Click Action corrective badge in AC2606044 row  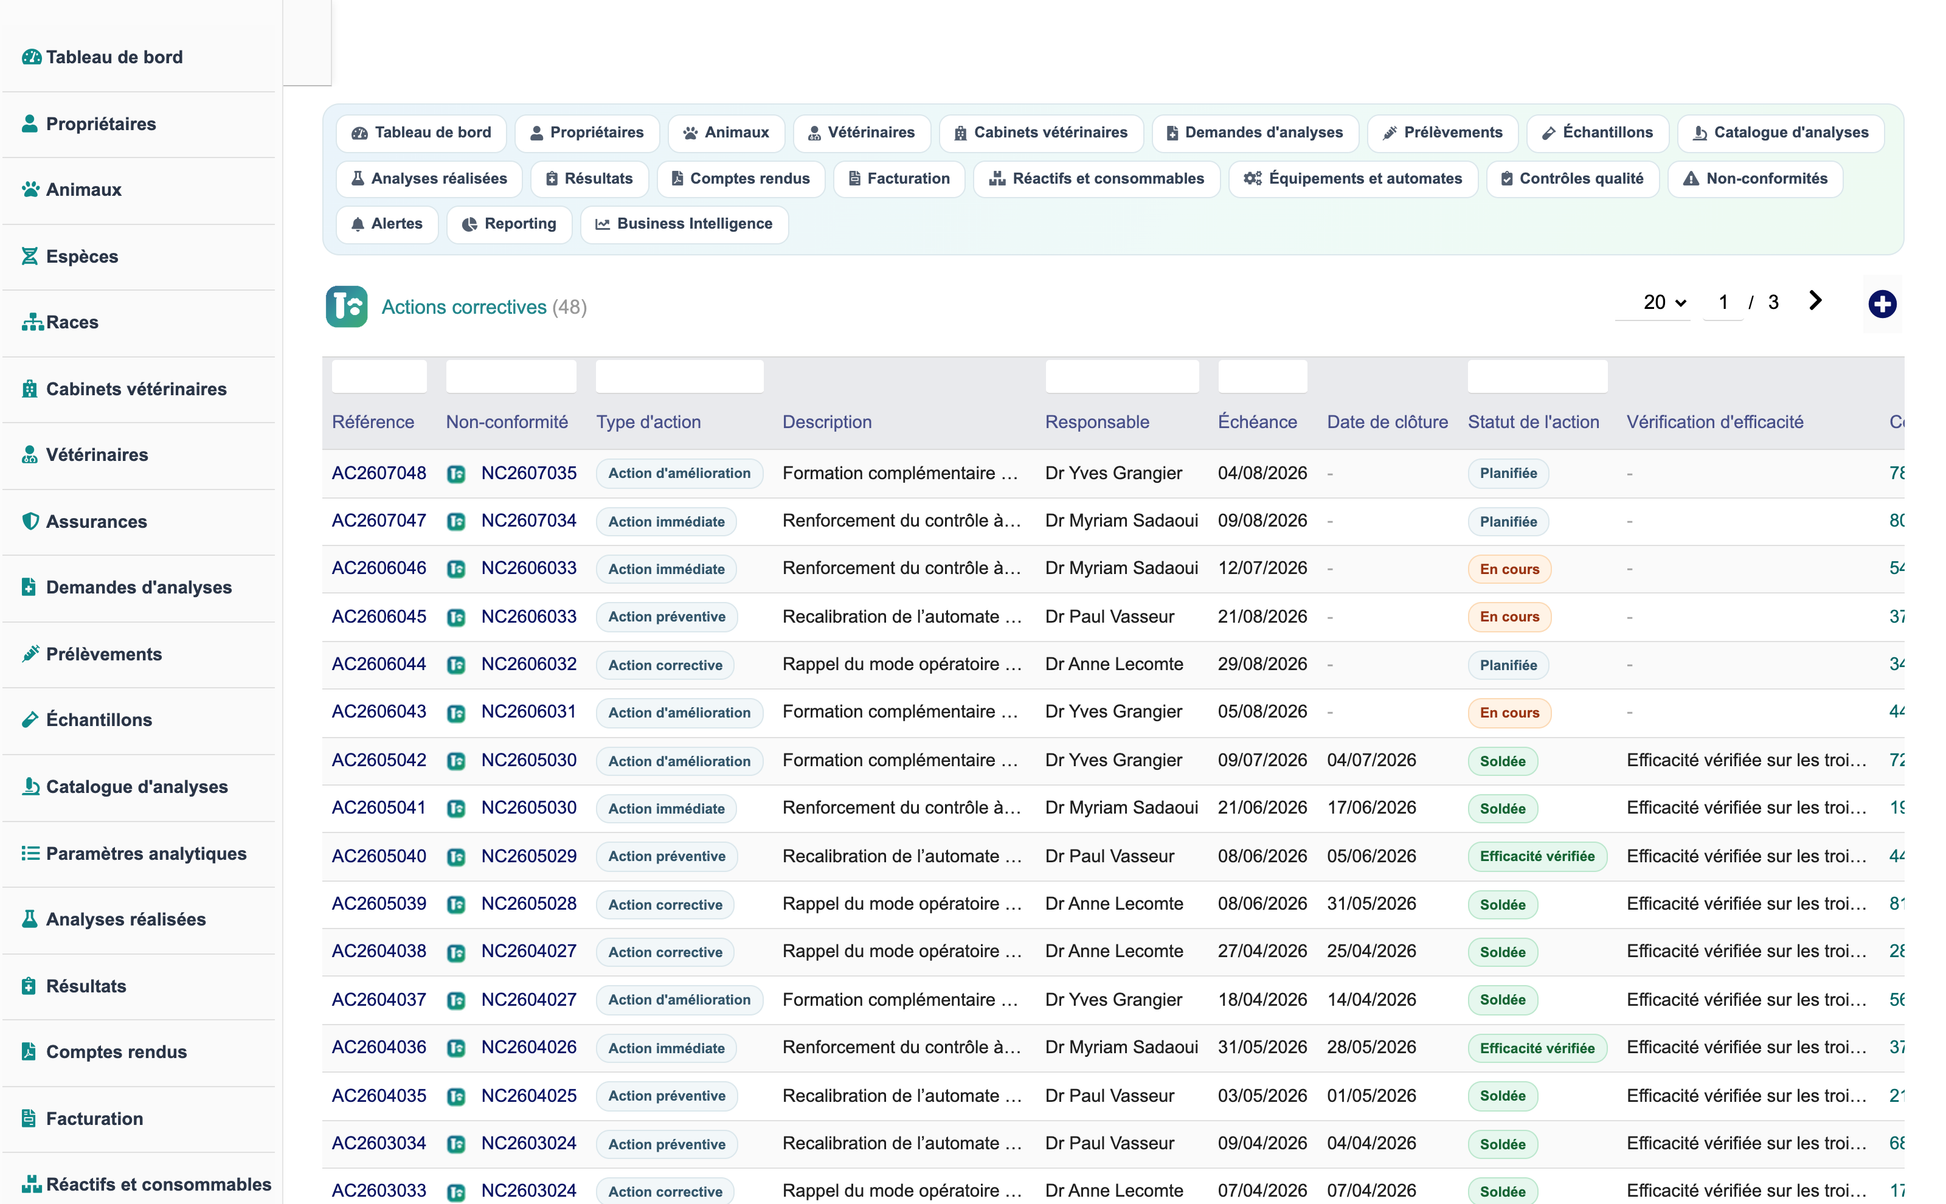tap(665, 665)
